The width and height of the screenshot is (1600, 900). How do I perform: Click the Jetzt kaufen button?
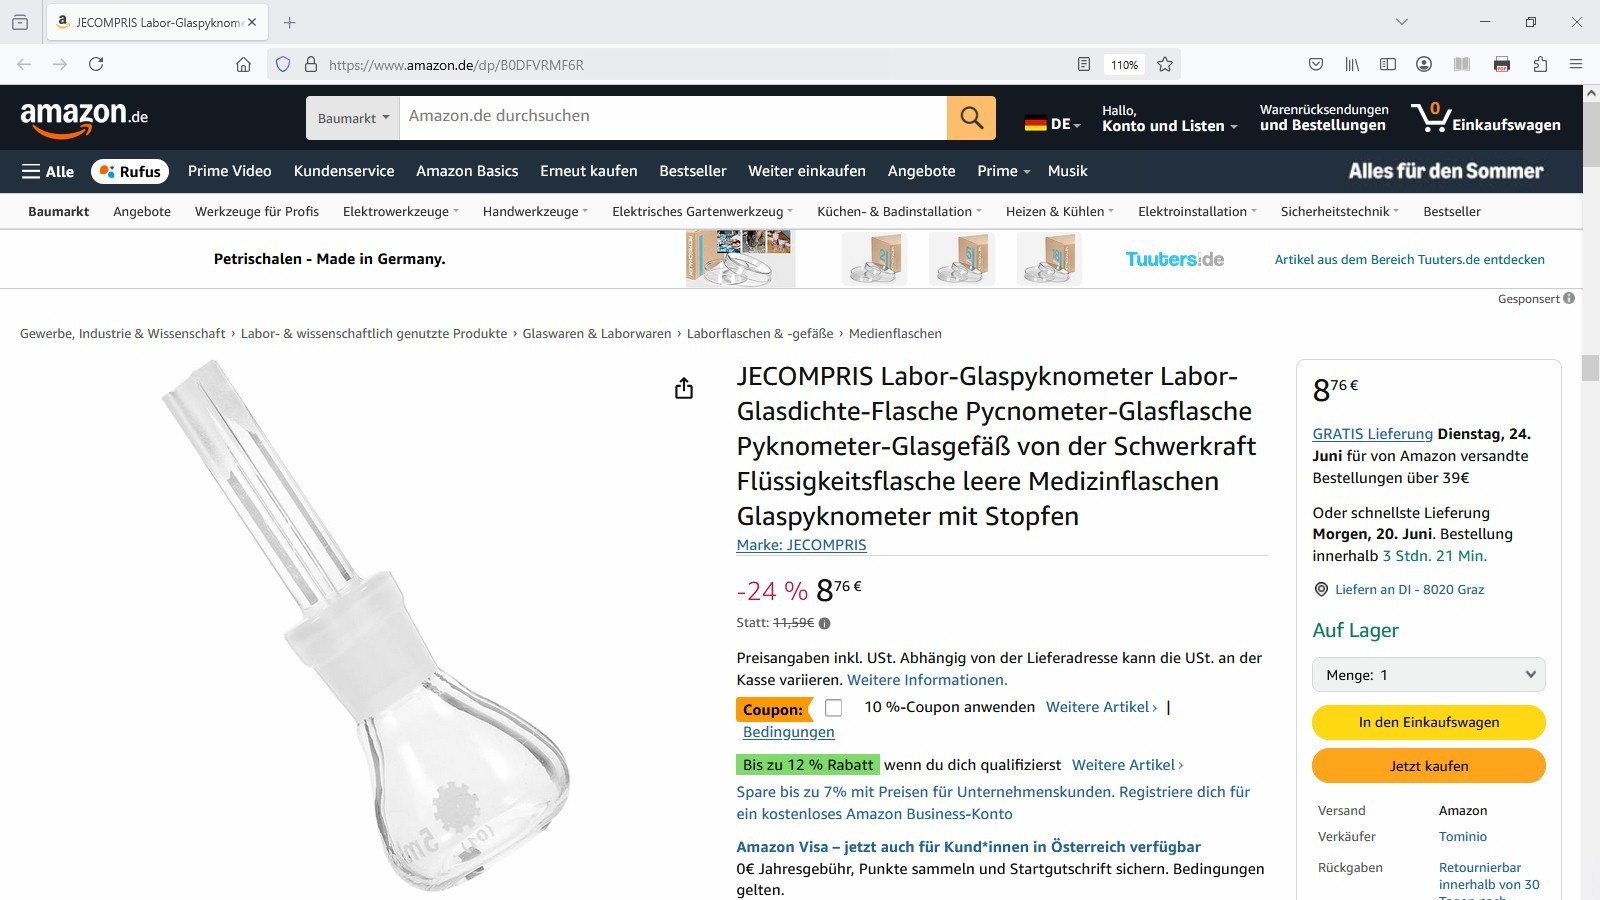click(1428, 766)
